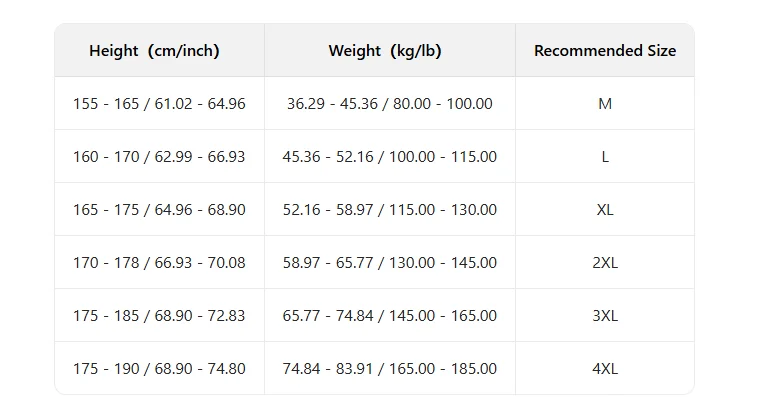
Task: Click the 3XL size cell
Action: tap(604, 316)
